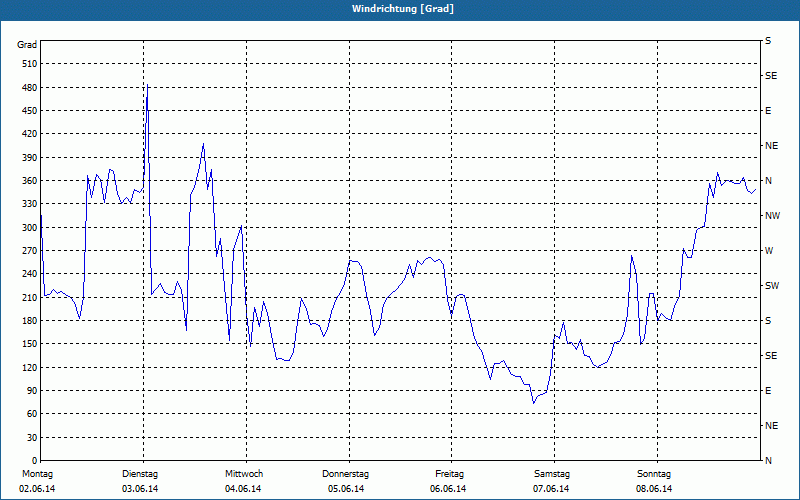Viewport: 800px width, 500px height.
Task: Select the date 05.06.14
Action: click(346, 489)
